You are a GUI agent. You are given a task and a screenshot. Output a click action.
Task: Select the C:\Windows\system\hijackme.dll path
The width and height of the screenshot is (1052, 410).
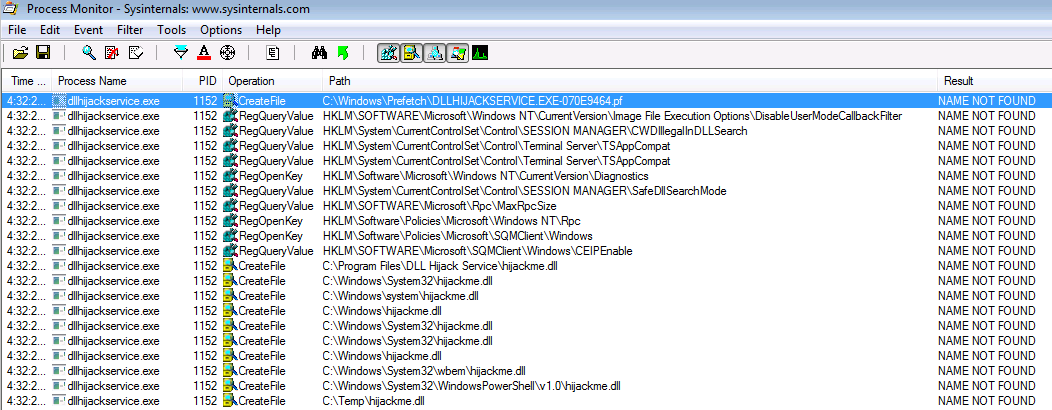(401, 296)
